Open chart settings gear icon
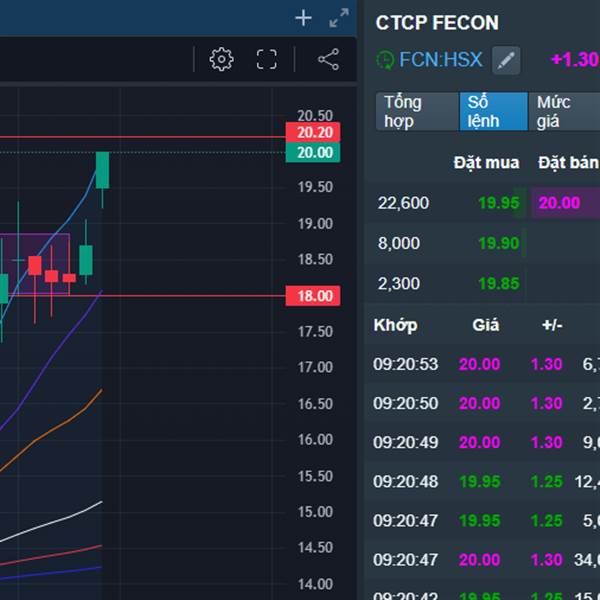 click(221, 59)
